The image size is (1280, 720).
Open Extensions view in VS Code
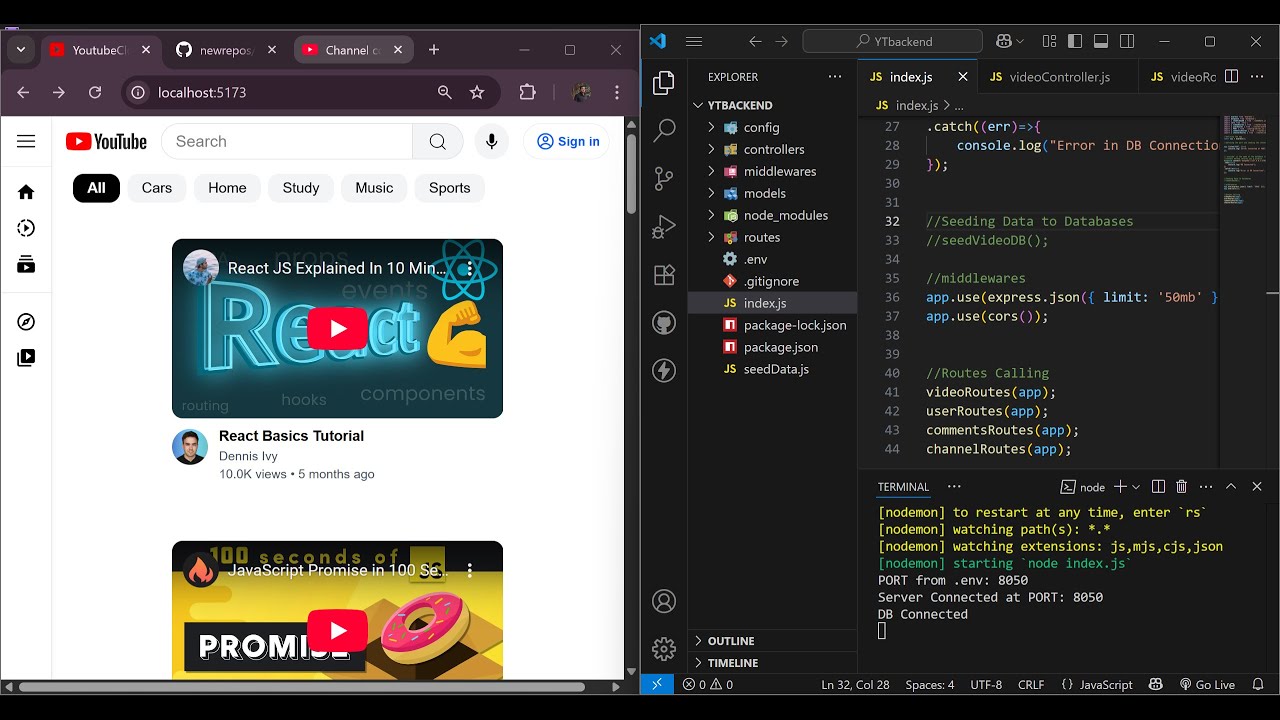[664, 275]
